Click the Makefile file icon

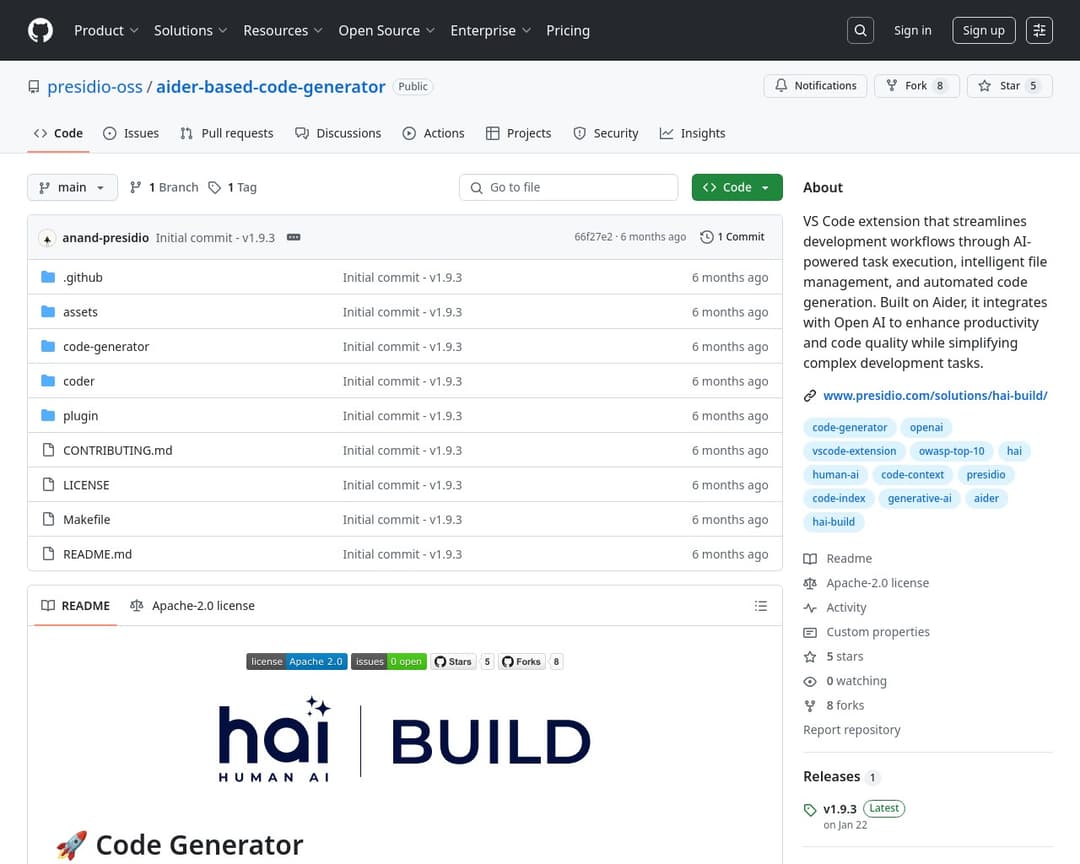pos(48,519)
